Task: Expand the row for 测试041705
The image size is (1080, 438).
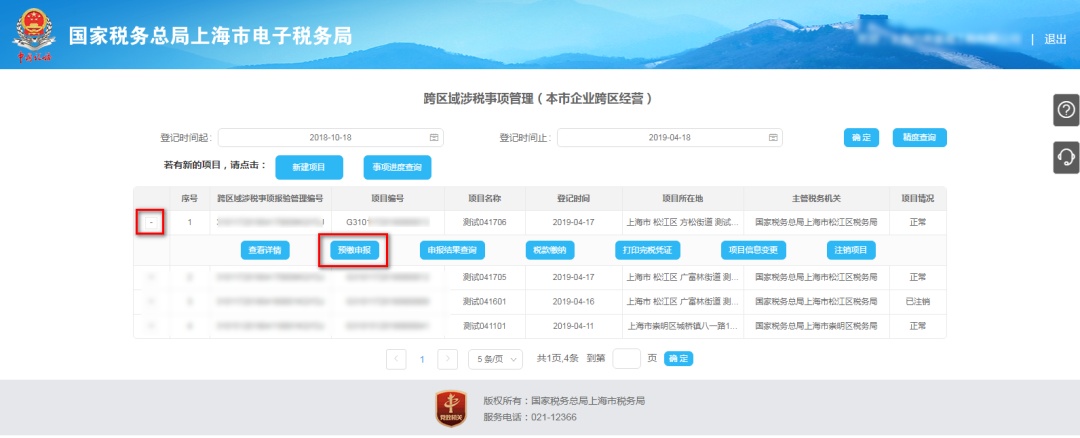Action: [x=151, y=277]
